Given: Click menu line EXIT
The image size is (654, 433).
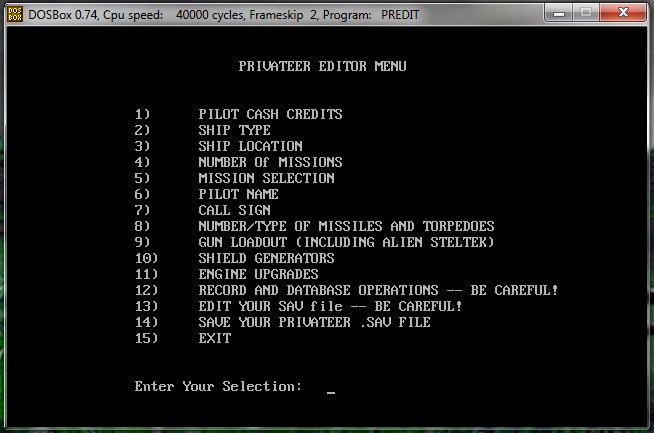Looking at the screenshot, I should coord(214,338).
